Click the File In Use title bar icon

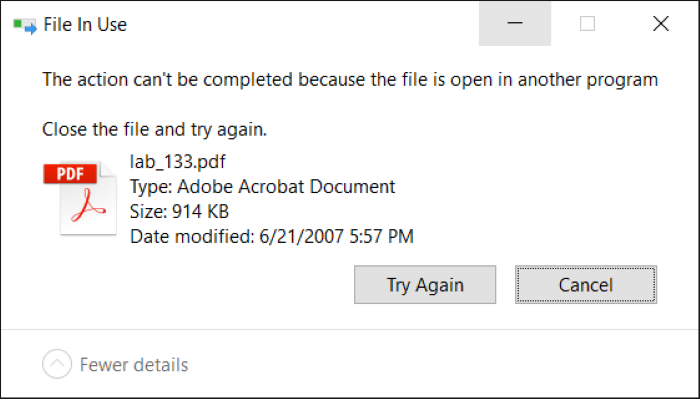[25, 25]
